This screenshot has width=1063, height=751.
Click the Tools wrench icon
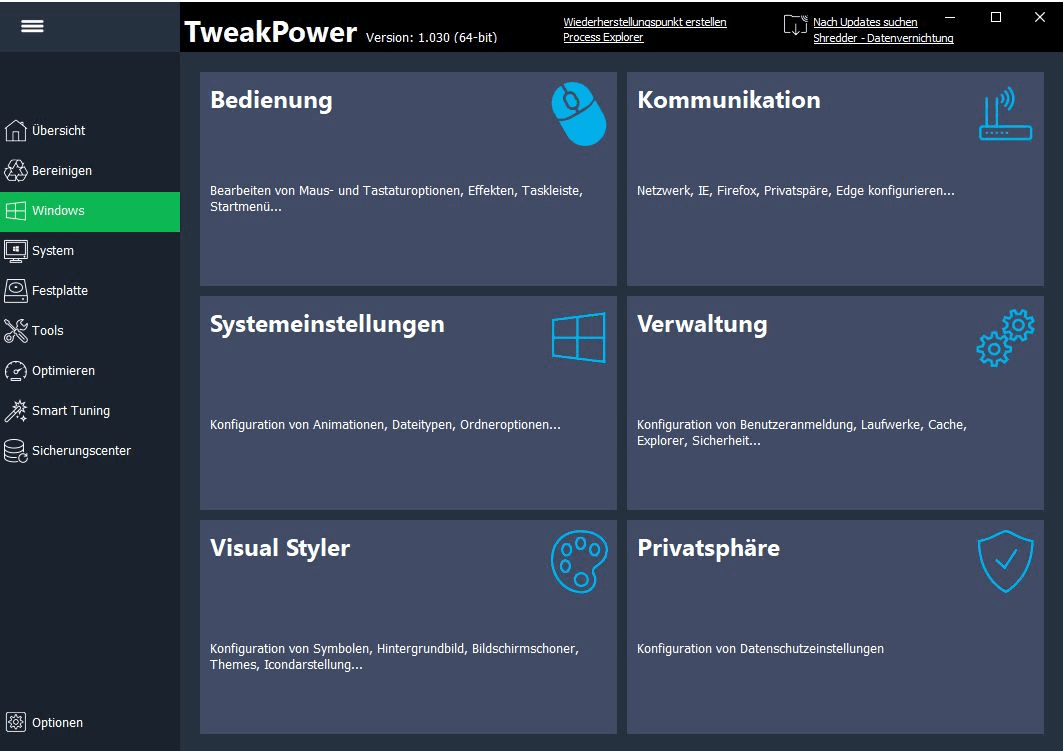tap(16, 331)
